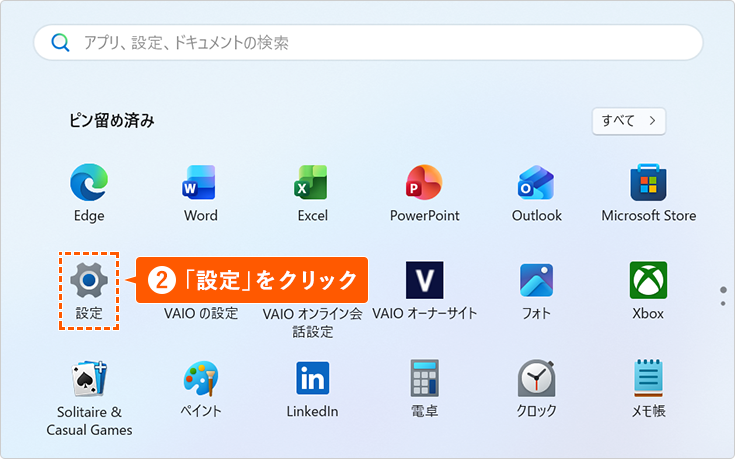Open the ペイント app
Screen dimensions: 735x459
[200, 380]
